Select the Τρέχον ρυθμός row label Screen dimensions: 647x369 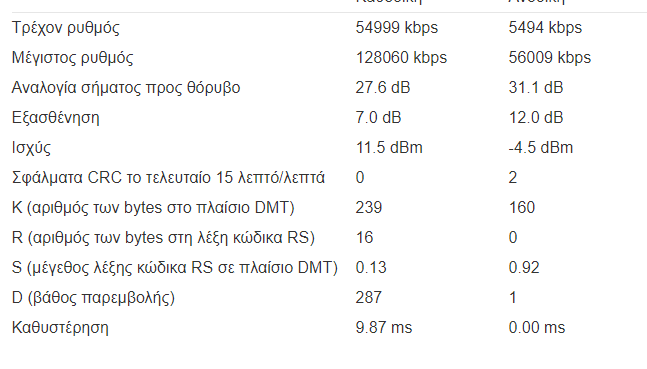[66, 28]
